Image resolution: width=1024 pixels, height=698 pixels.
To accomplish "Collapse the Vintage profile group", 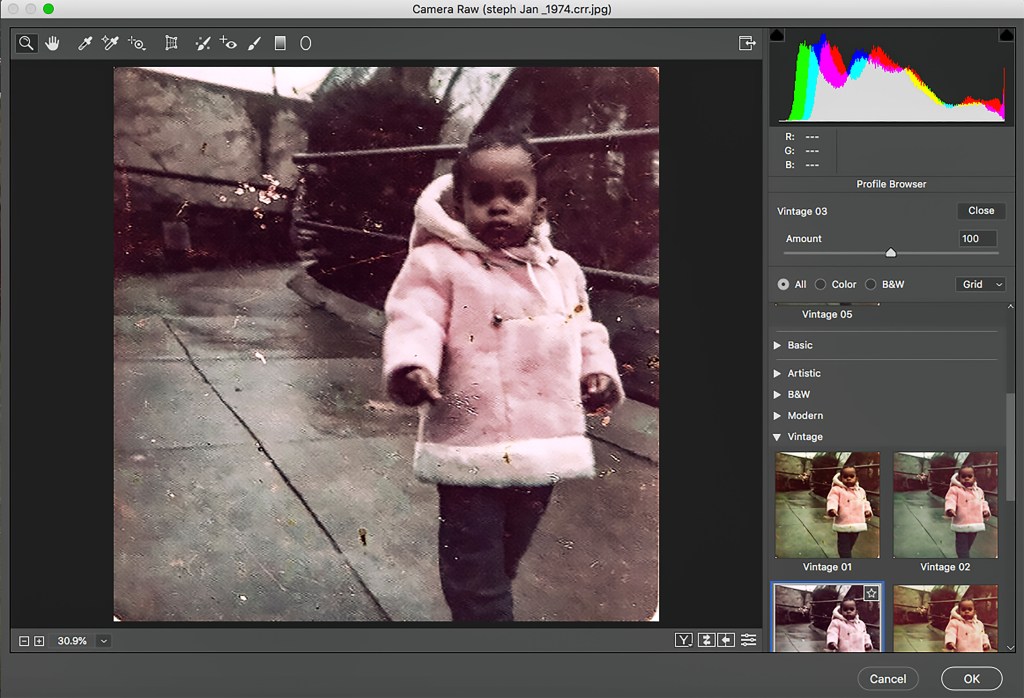I will click(x=778, y=437).
